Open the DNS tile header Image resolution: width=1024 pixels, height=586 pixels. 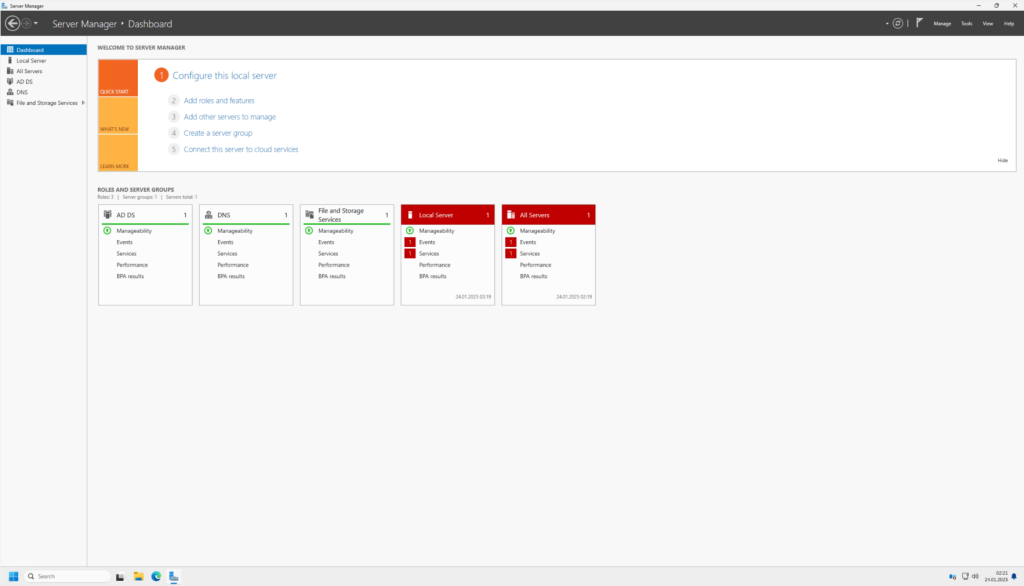[246, 215]
